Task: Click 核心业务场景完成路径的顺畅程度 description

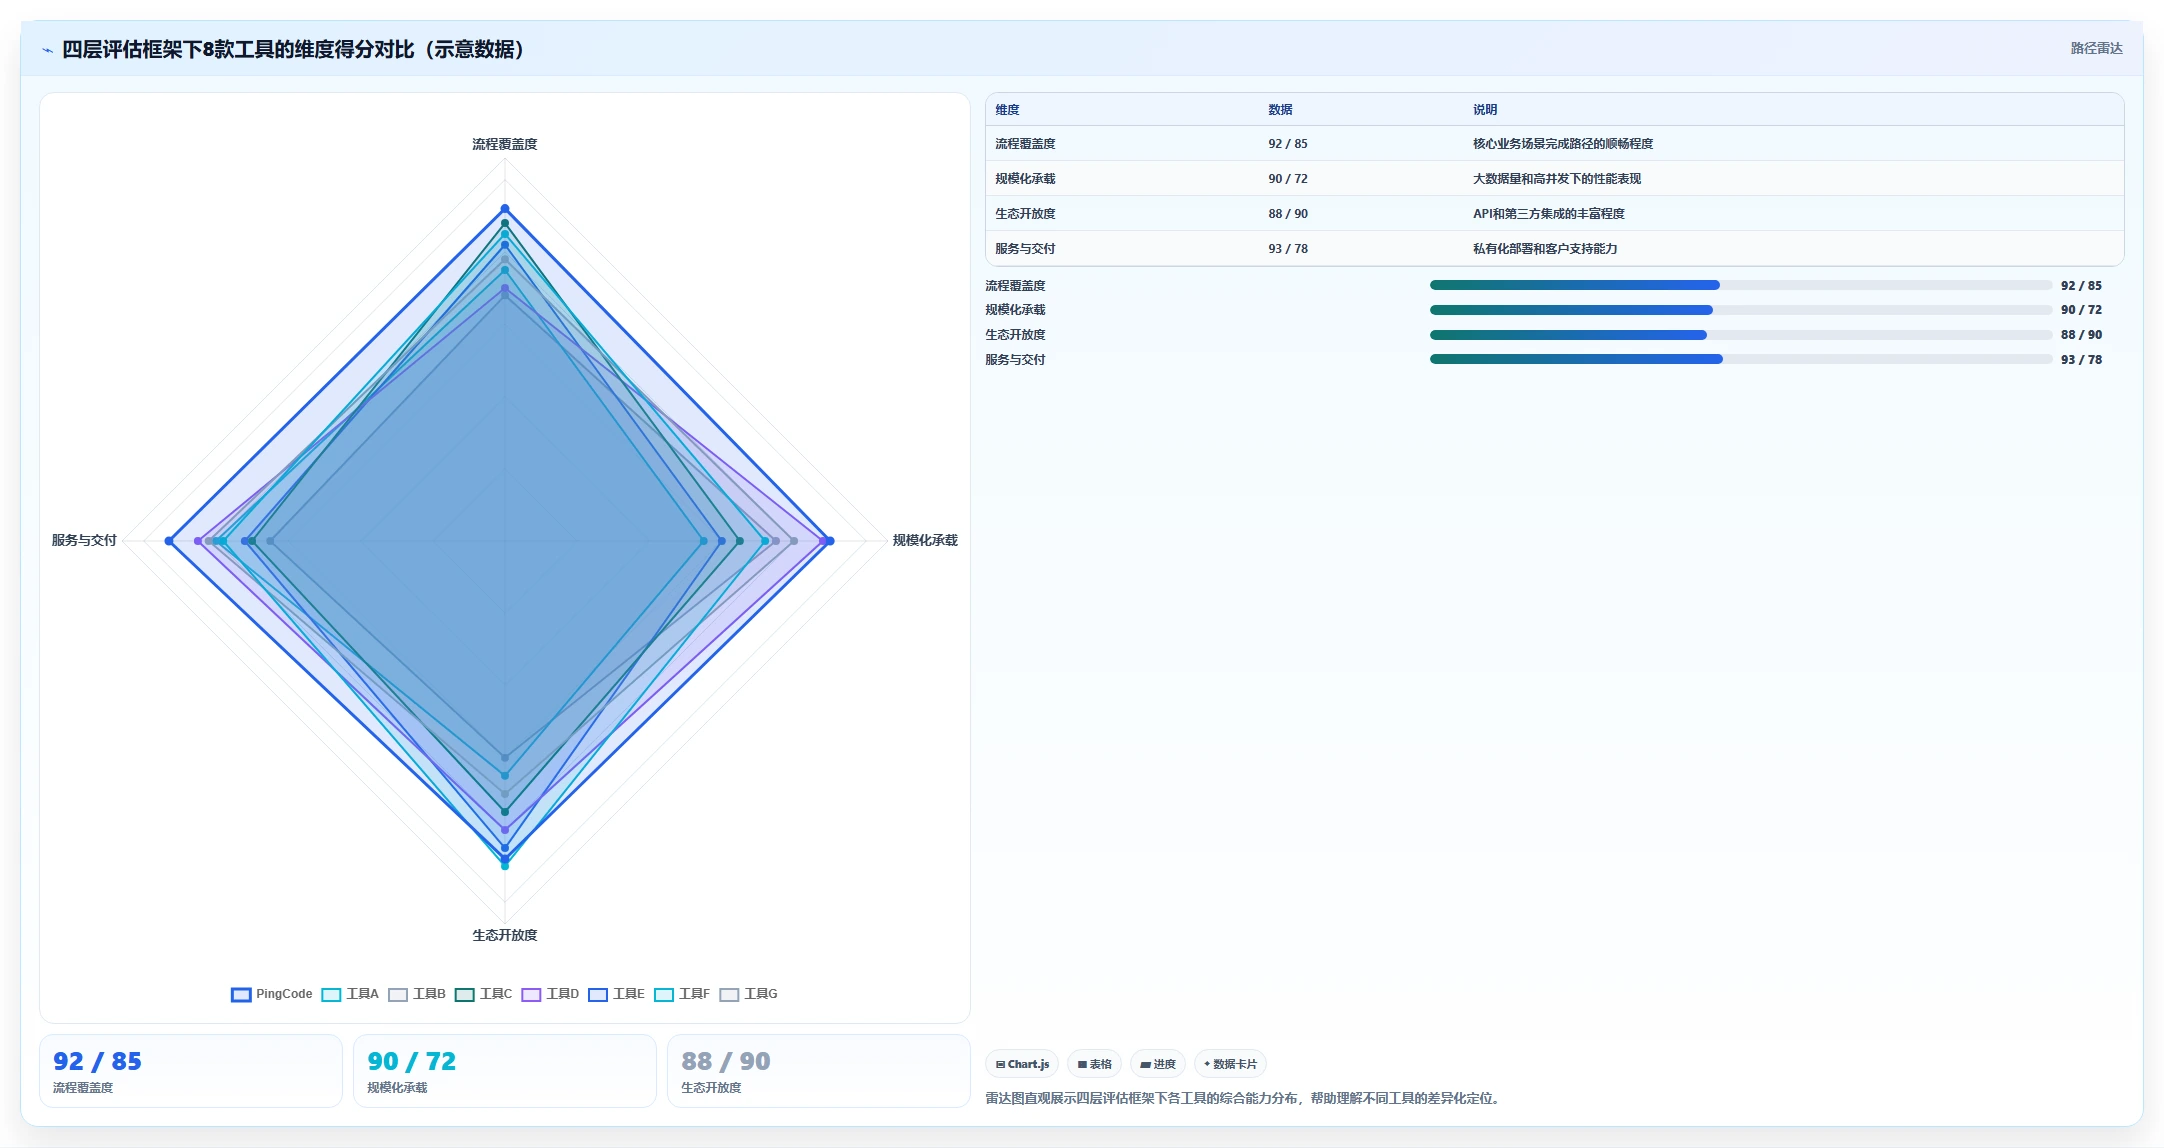Action: point(1563,144)
